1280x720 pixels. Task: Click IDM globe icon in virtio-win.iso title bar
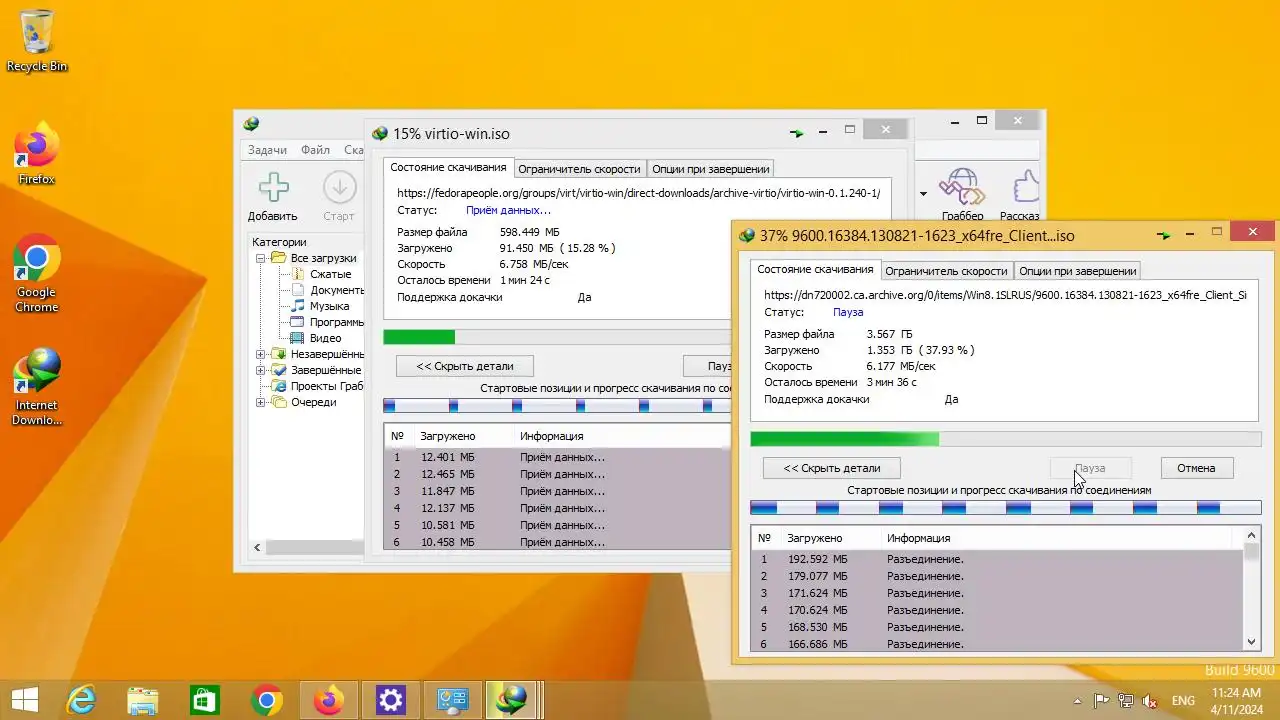(380, 133)
